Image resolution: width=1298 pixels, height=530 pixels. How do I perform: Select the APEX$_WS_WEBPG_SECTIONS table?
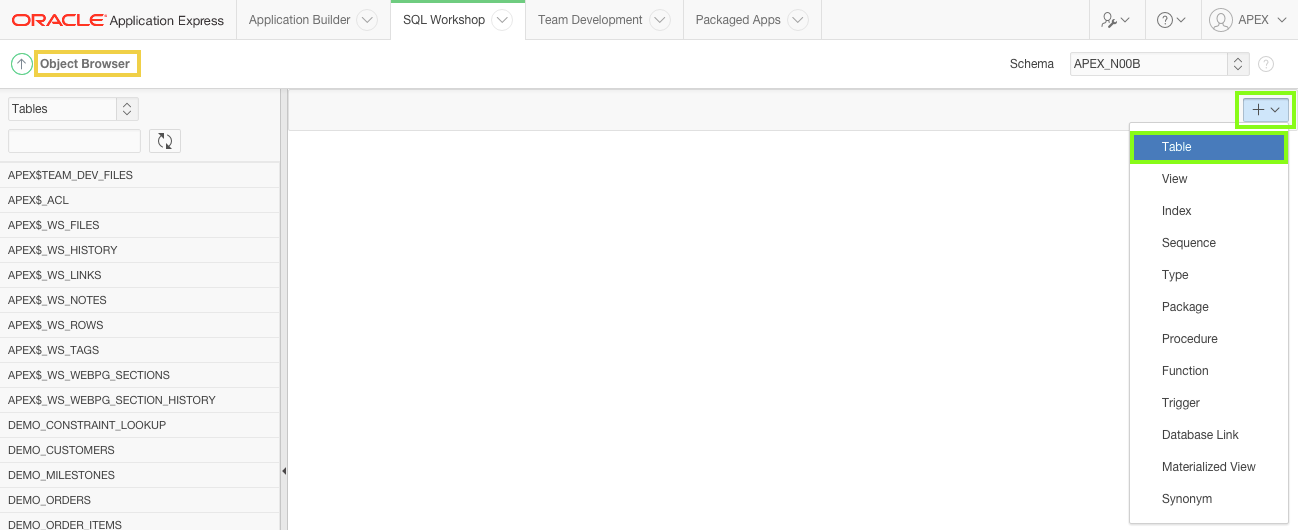[140, 375]
